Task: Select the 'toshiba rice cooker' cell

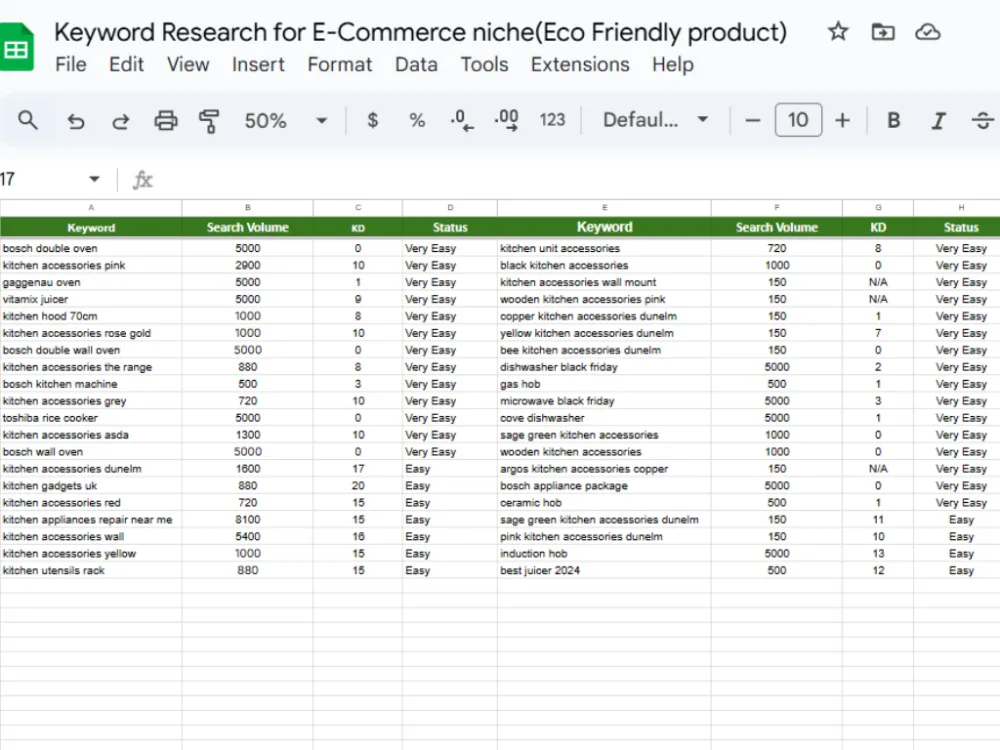Action: [x=91, y=418]
